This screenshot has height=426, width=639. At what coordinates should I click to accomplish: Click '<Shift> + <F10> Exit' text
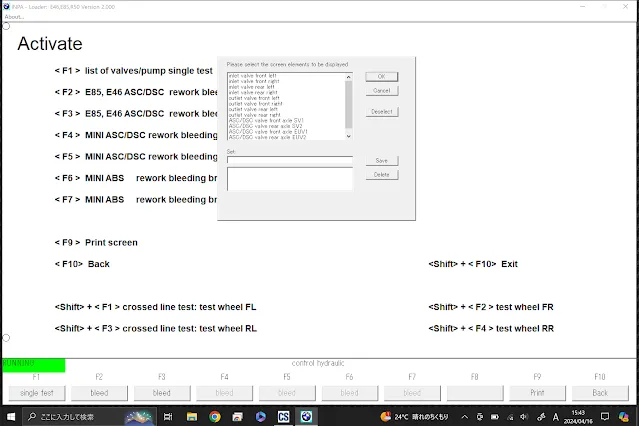pyautogui.click(x=473, y=264)
